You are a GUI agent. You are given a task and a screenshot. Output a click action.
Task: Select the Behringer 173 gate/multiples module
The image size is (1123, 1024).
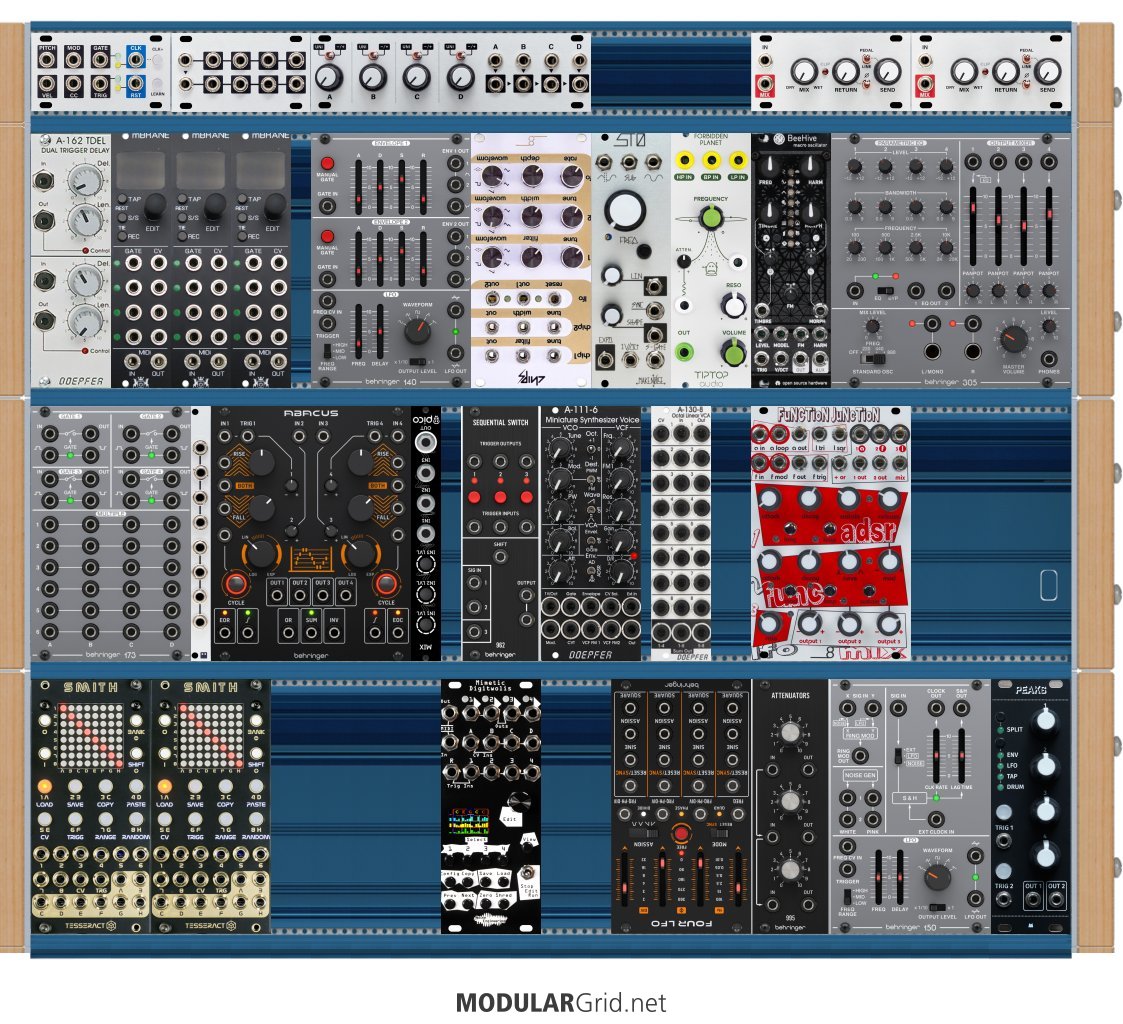coord(111,533)
